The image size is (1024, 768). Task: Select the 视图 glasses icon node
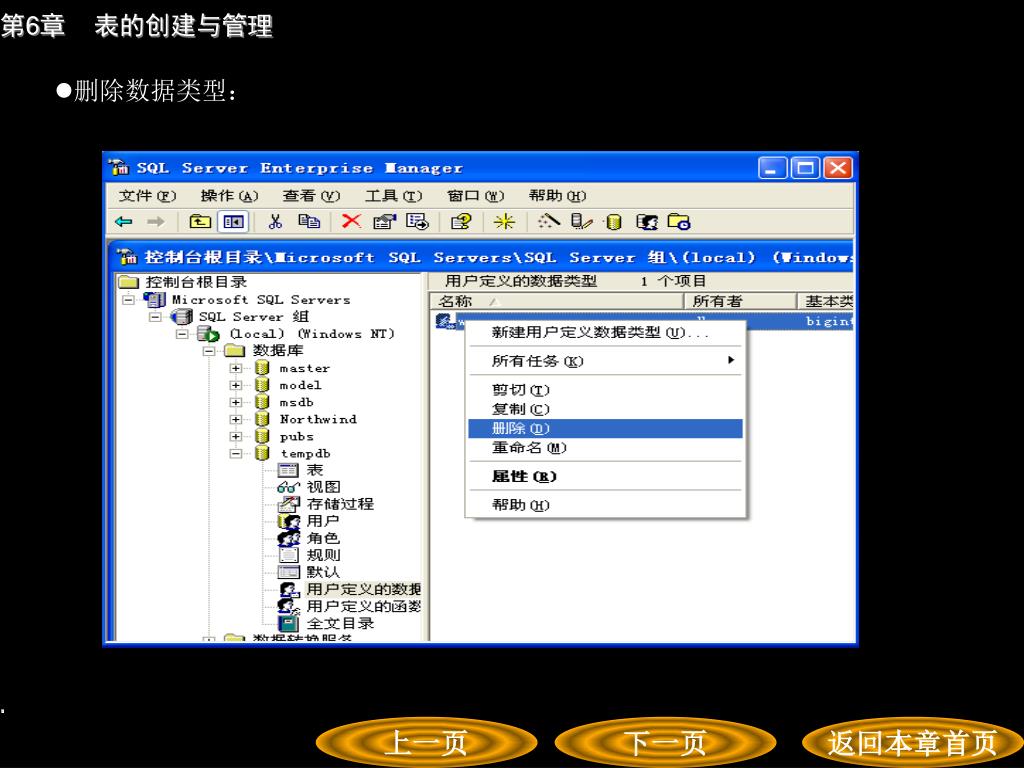pyautogui.click(x=289, y=487)
